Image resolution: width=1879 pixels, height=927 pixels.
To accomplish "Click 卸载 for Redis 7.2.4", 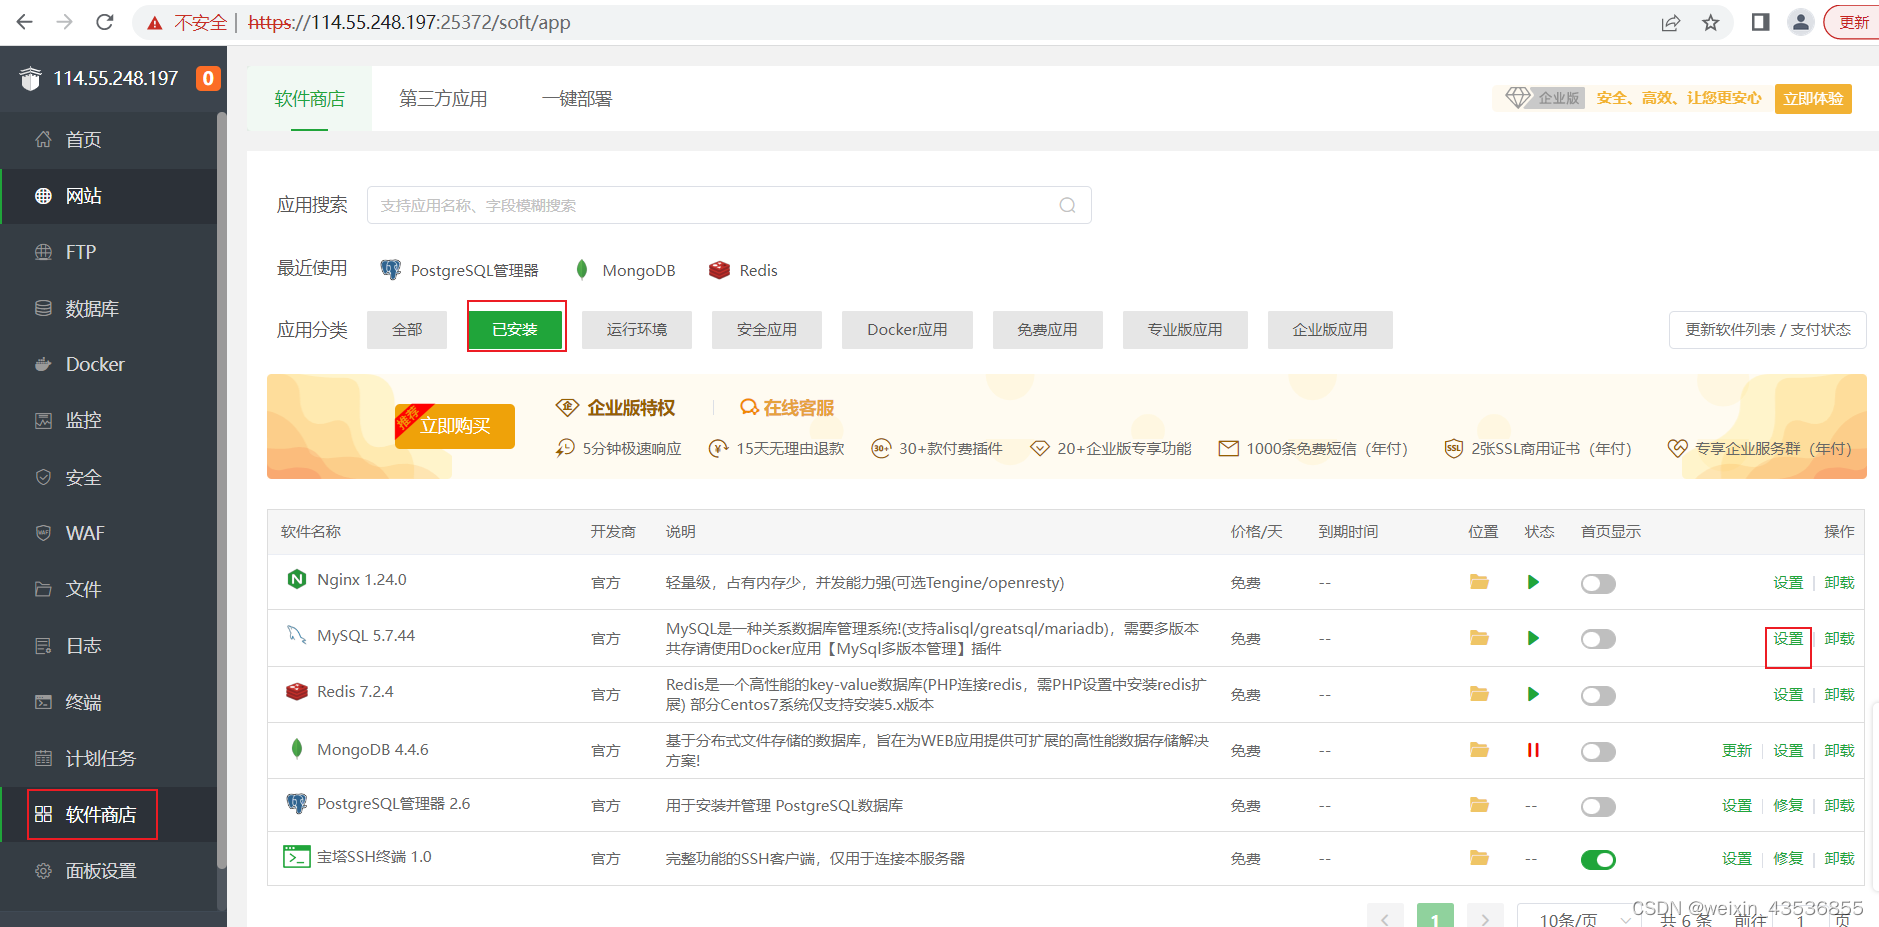I will pos(1839,695).
